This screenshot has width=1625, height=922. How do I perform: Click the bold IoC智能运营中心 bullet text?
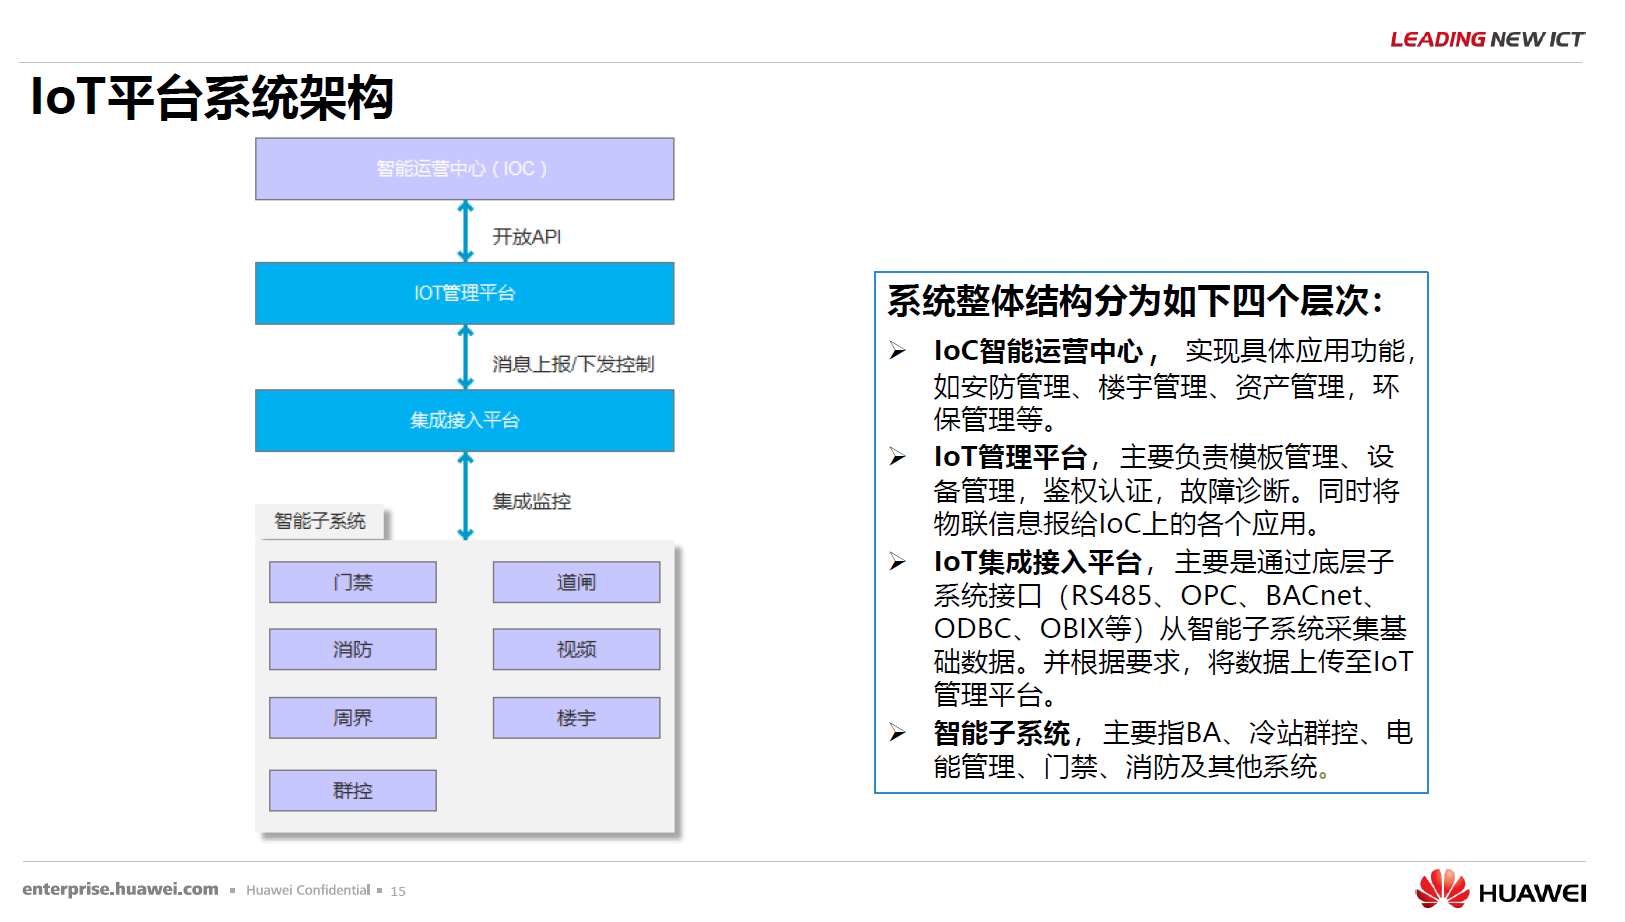(1038, 351)
